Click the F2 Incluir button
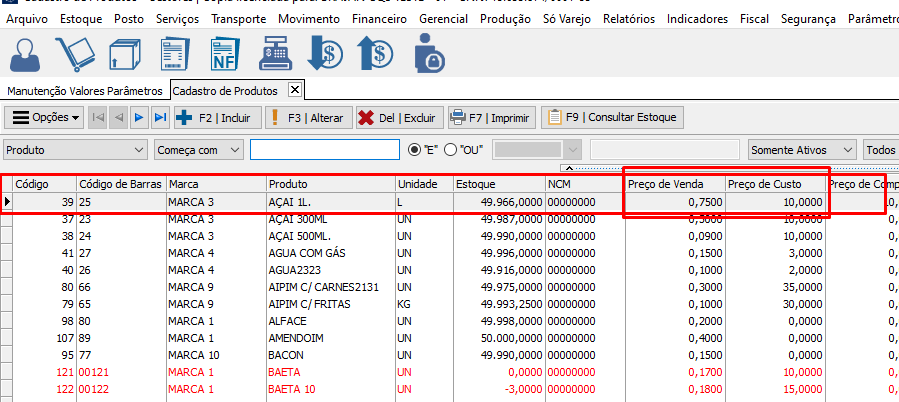 pyautogui.click(x=214, y=117)
